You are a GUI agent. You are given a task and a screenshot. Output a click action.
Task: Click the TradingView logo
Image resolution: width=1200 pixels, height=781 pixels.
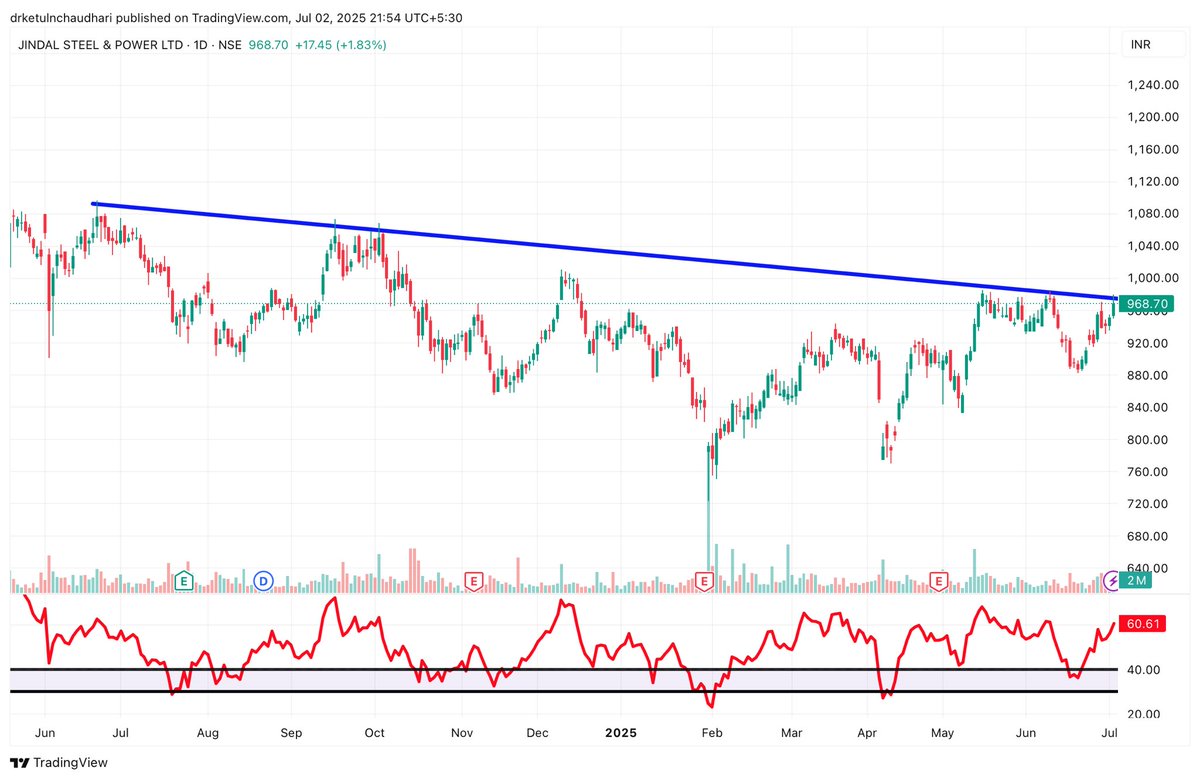point(60,762)
